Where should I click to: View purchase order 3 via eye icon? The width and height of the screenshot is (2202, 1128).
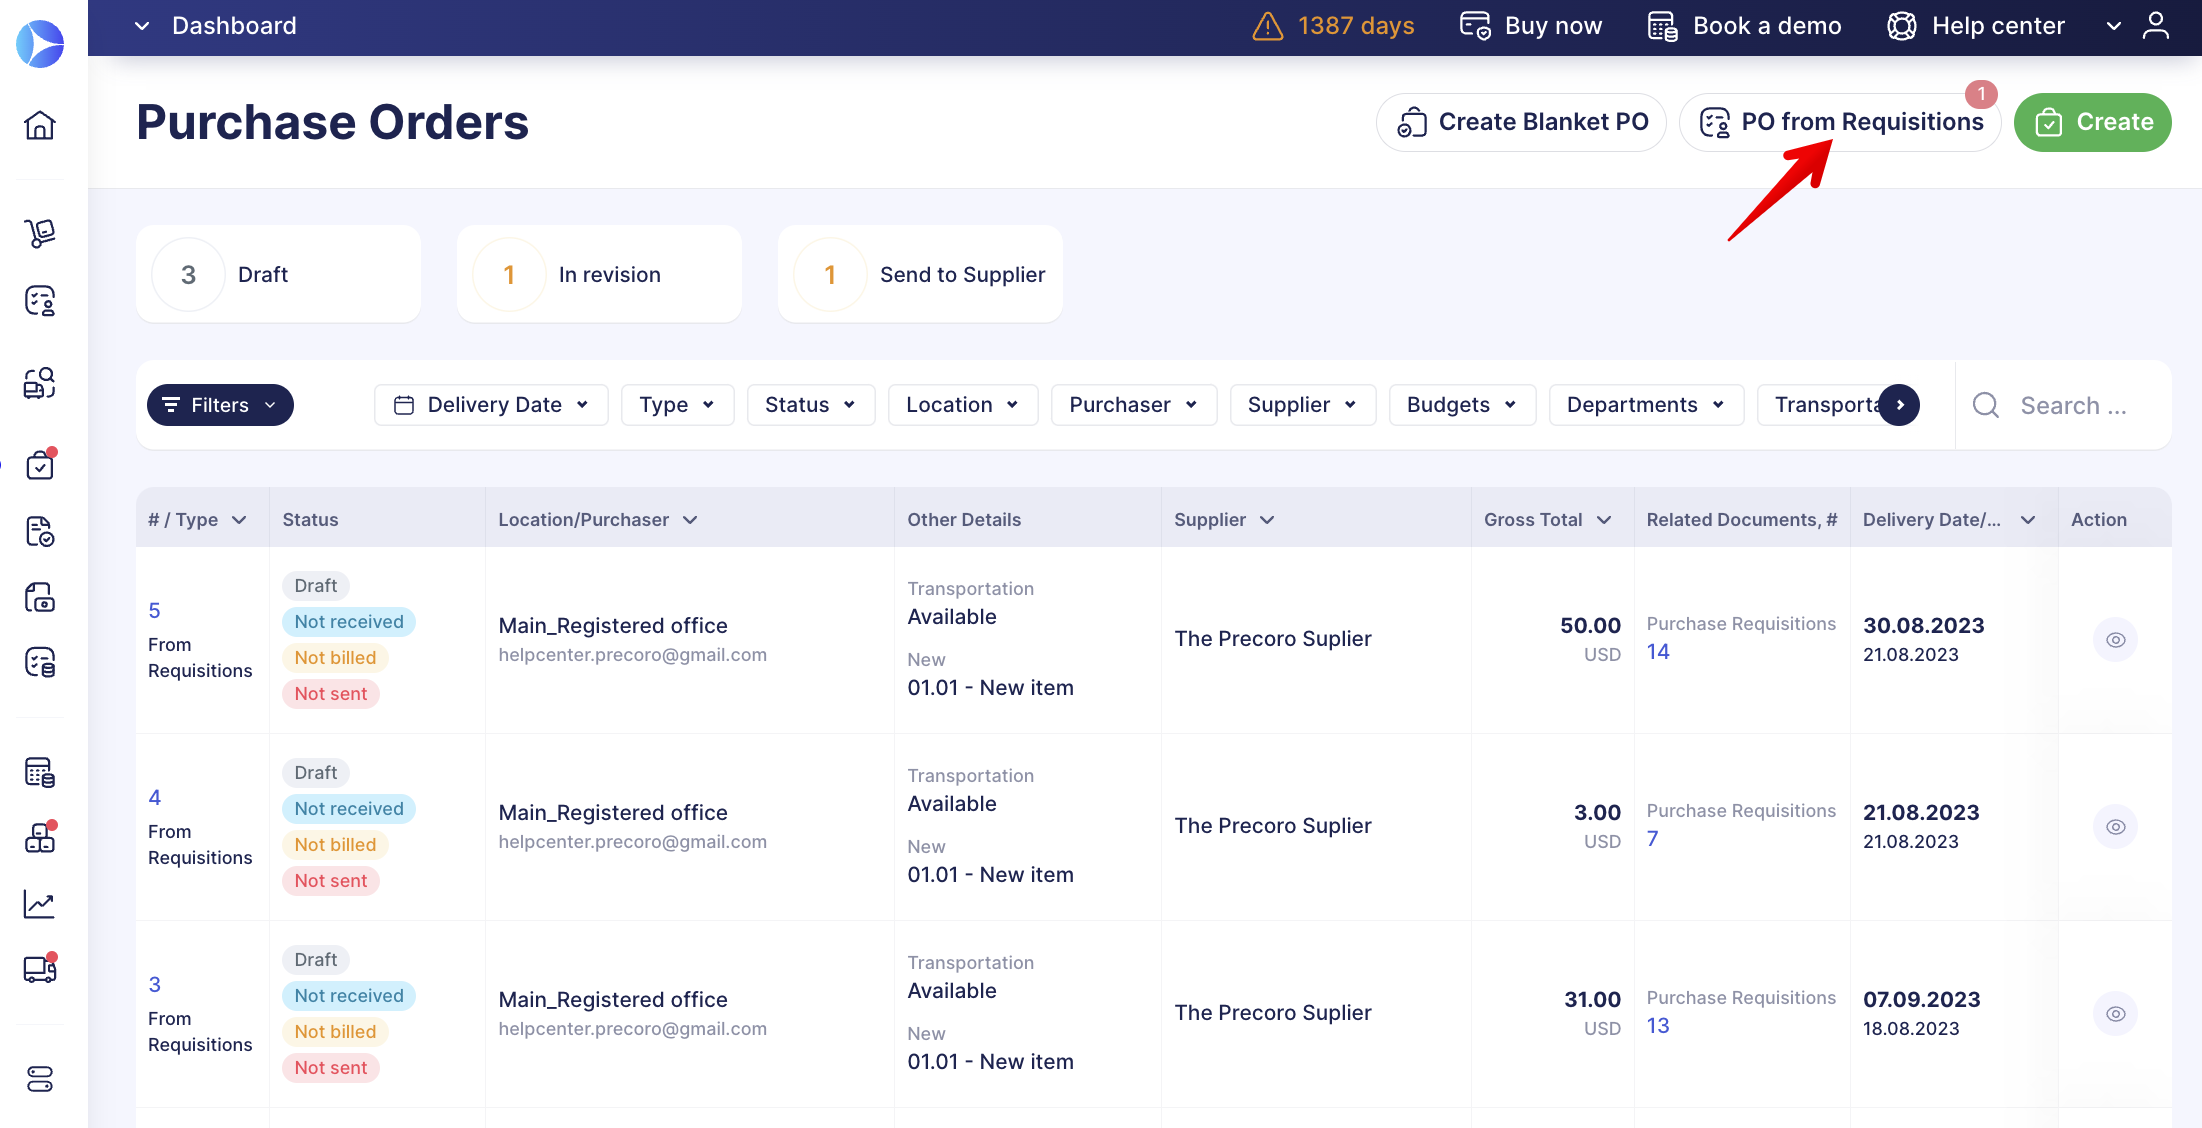2115,1014
